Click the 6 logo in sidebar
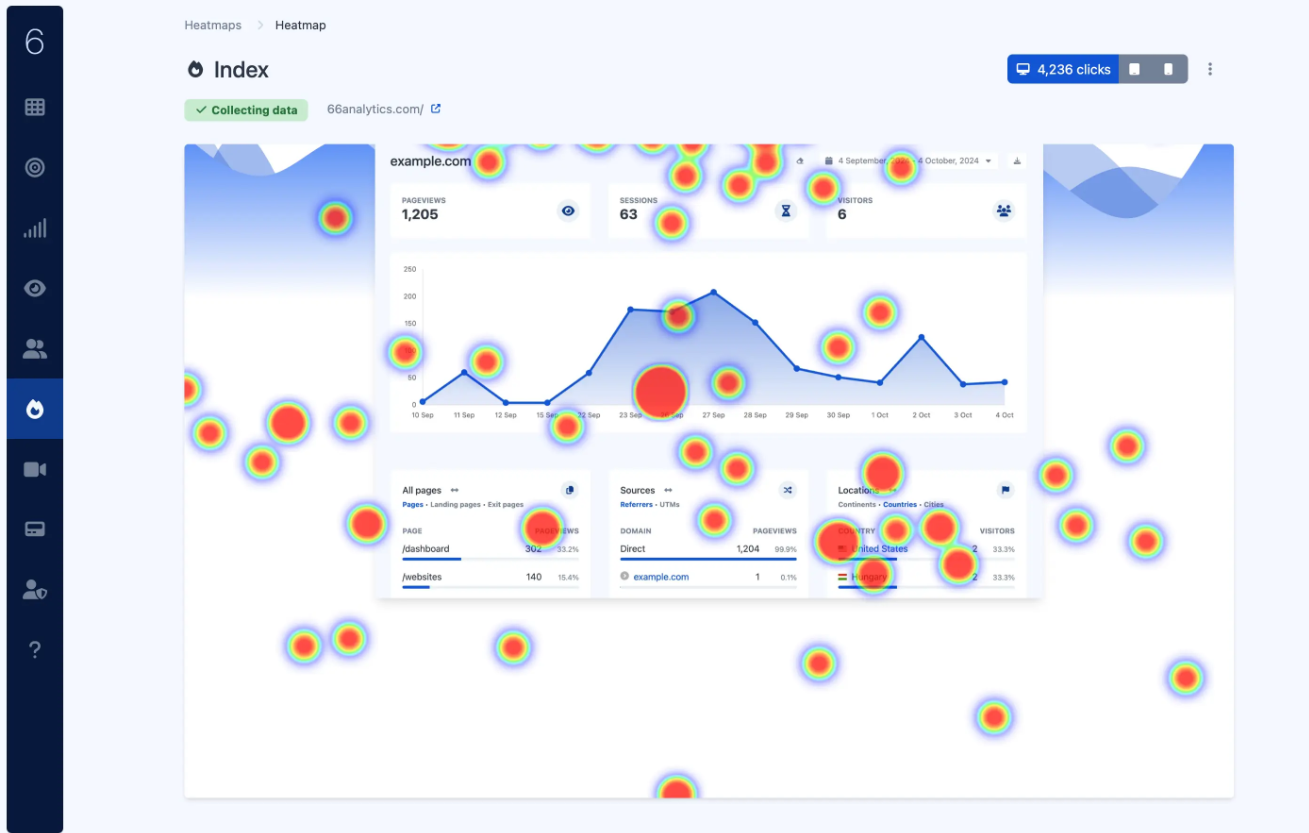1309x833 pixels. (x=35, y=42)
